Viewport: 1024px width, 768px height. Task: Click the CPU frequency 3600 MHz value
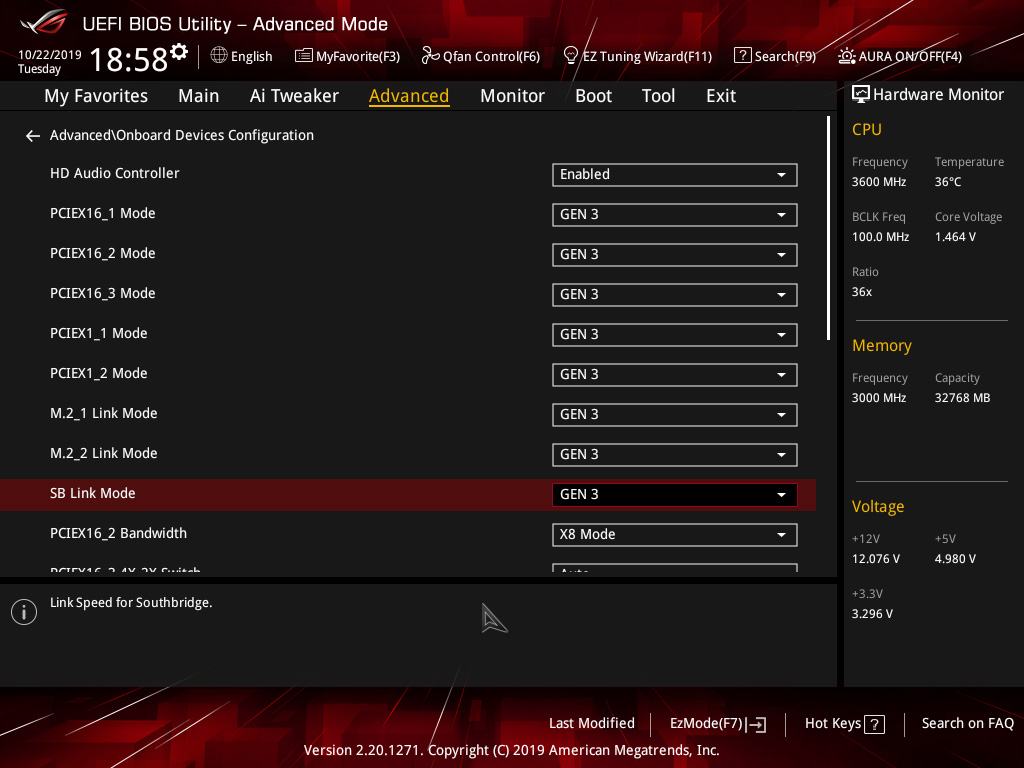point(879,182)
